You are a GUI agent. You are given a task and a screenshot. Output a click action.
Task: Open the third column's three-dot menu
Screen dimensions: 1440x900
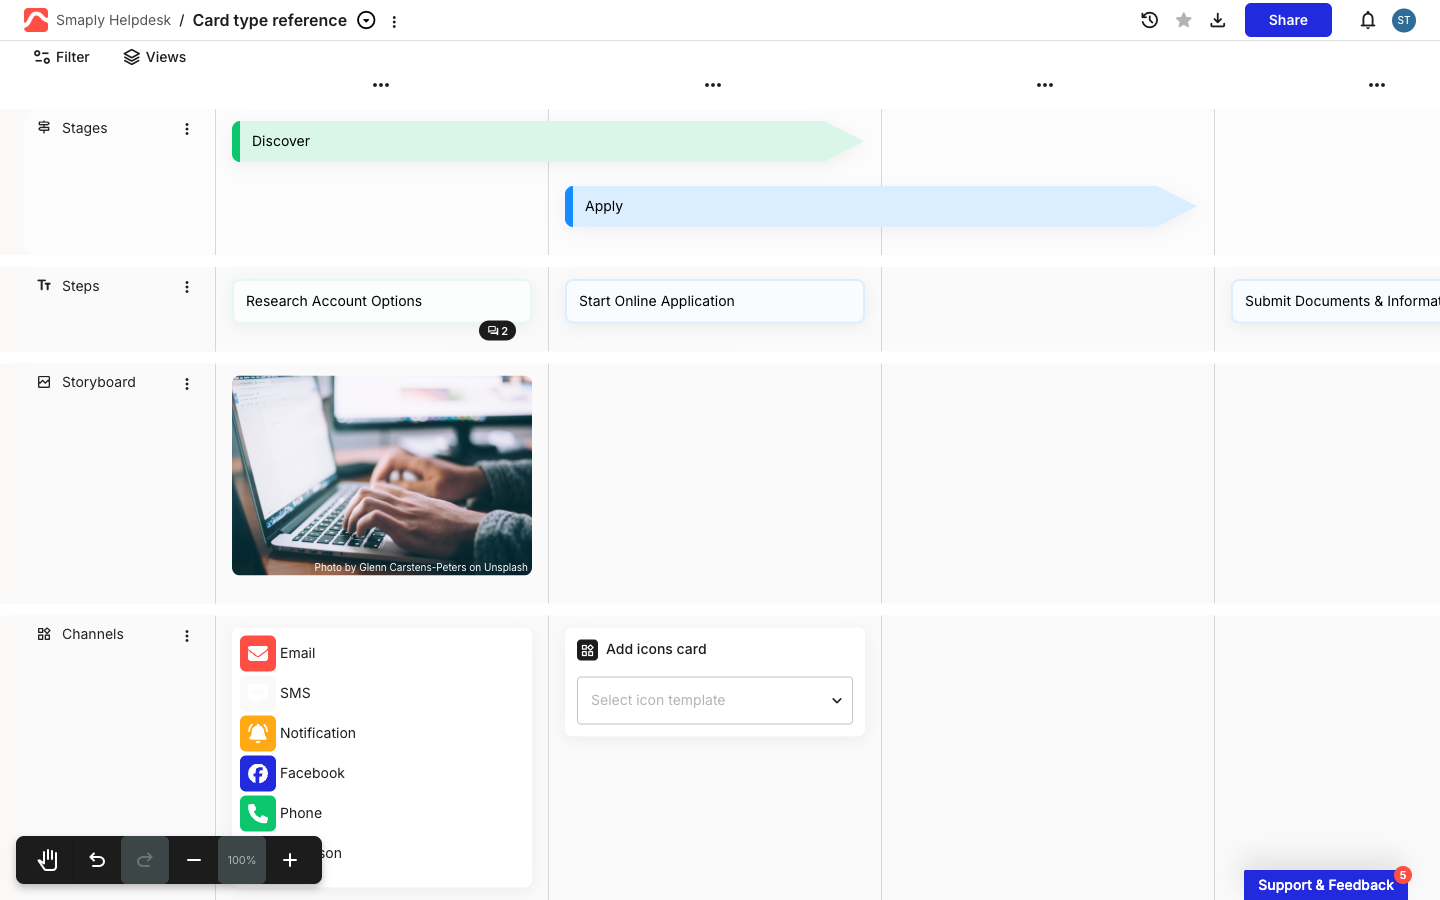point(1045,85)
